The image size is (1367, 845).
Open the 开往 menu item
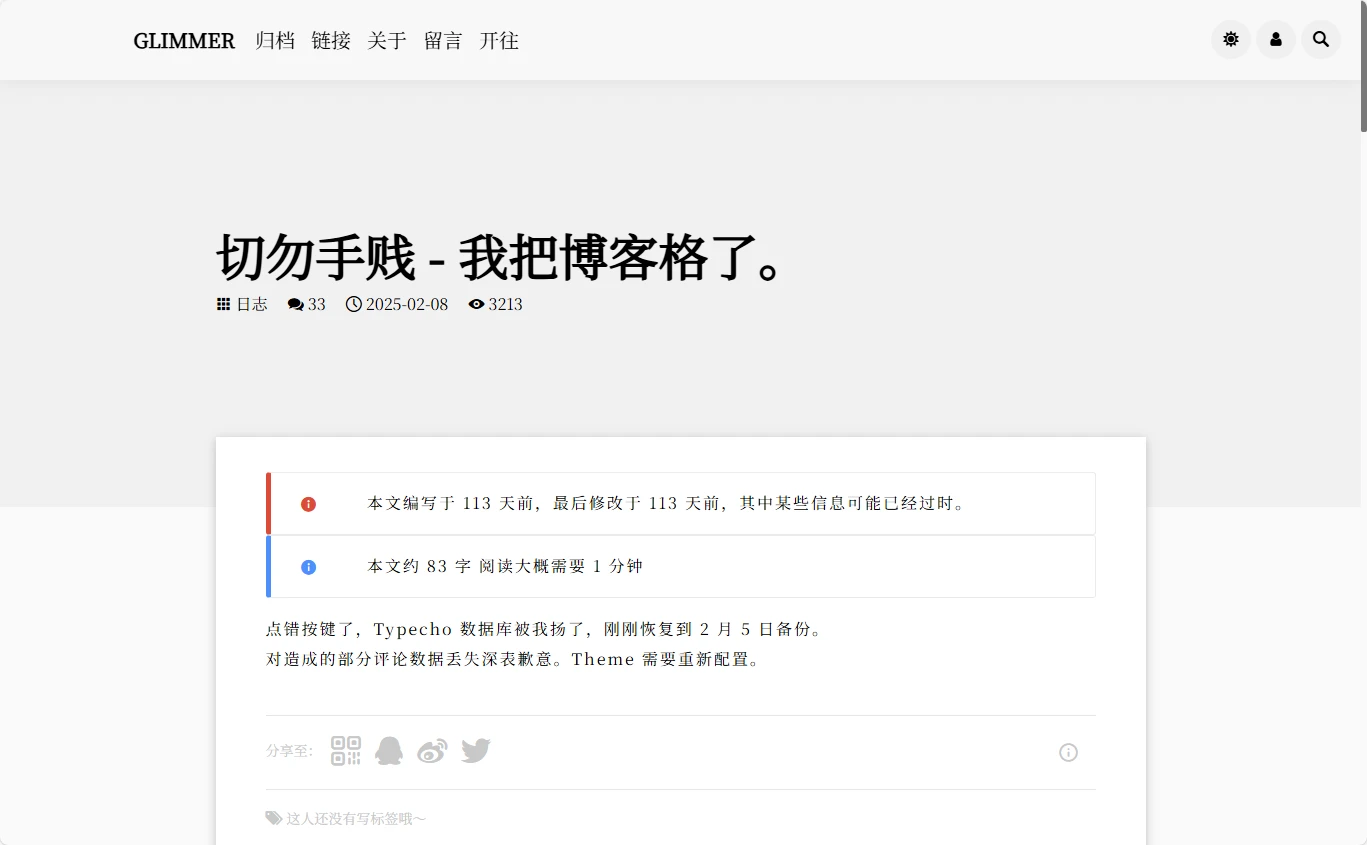[x=499, y=41]
